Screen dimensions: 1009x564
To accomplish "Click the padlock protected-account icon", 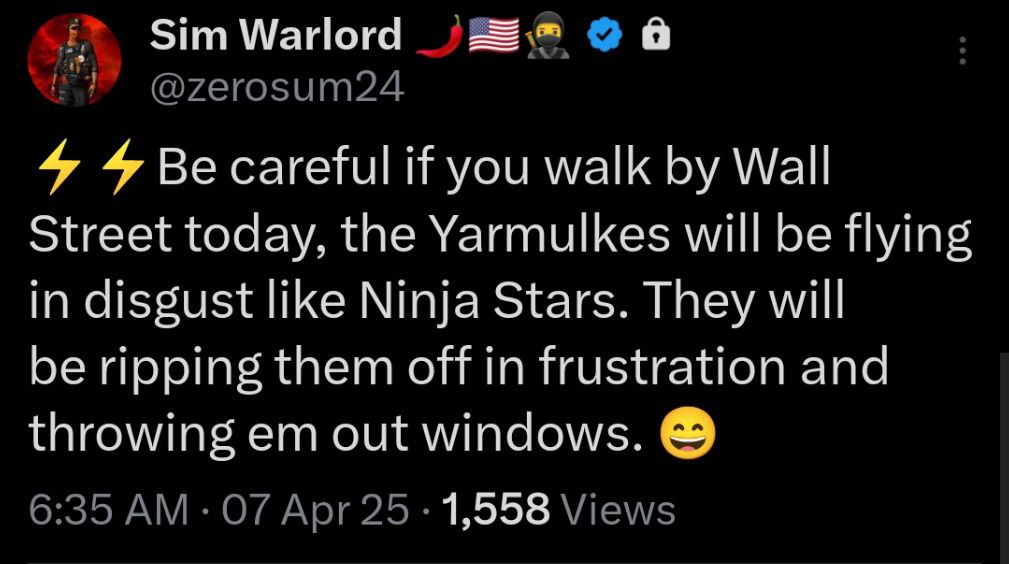I will pos(656,36).
